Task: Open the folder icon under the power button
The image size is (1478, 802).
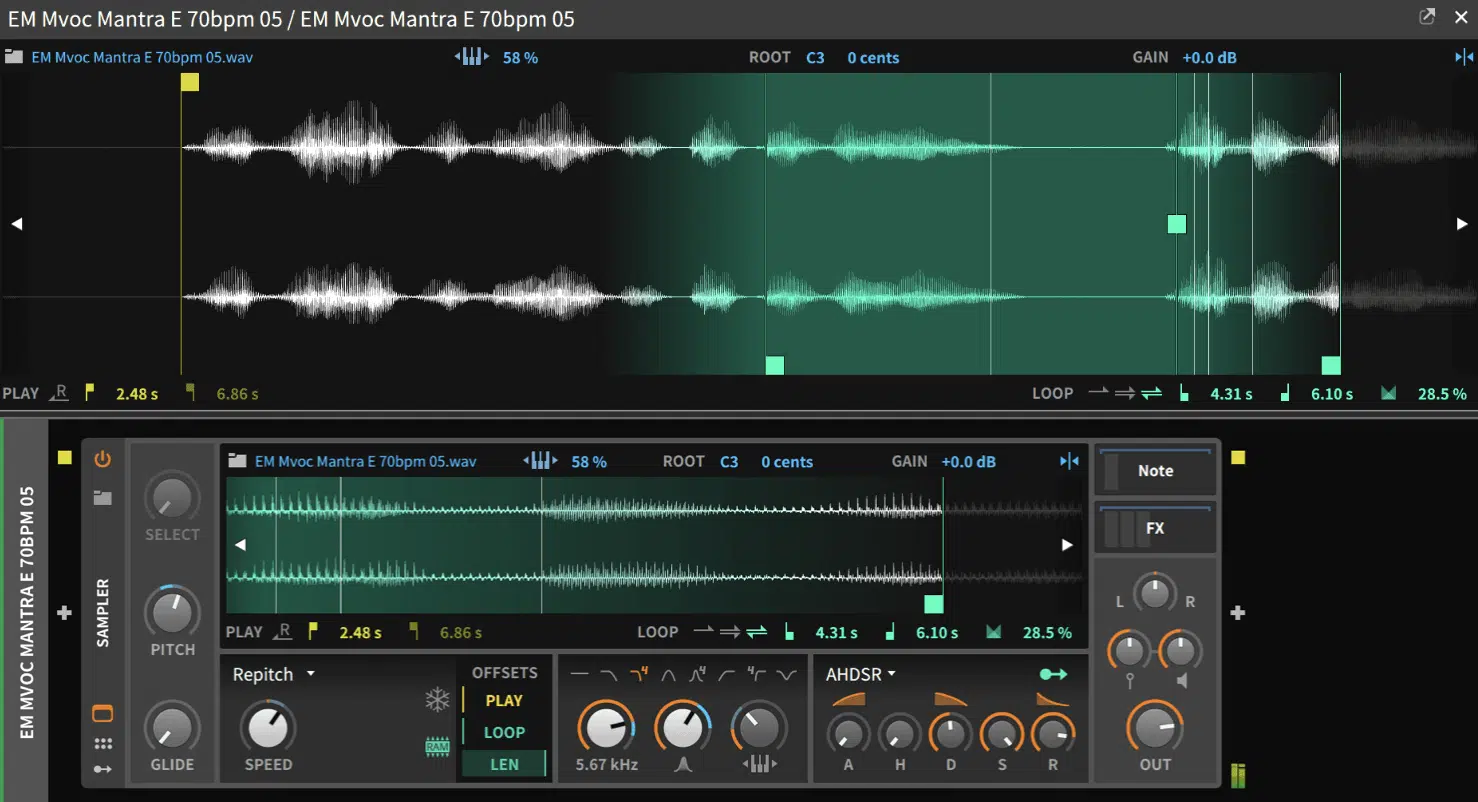Action: coord(102,497)
